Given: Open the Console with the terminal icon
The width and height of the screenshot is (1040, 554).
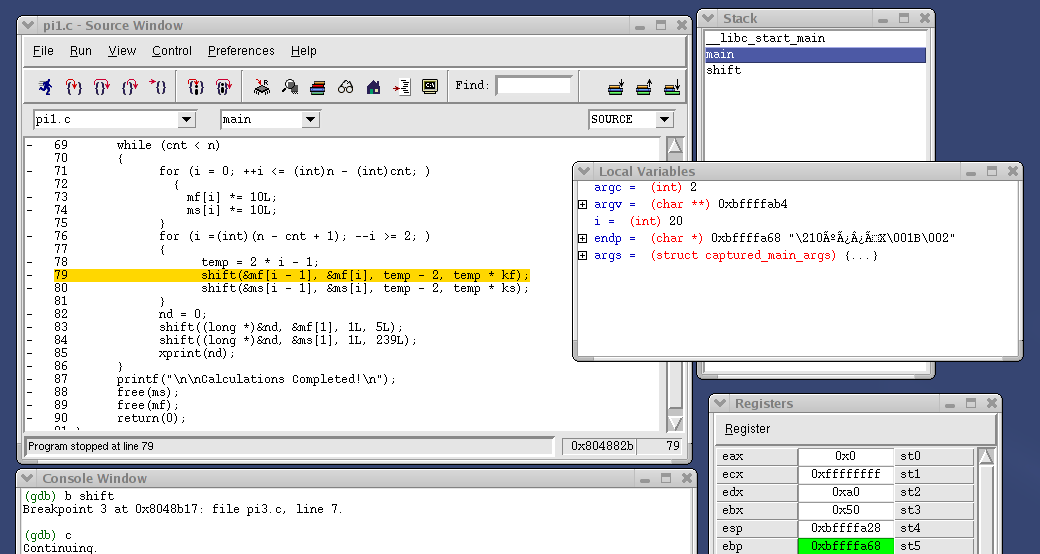Looking at the screenshot, I should pyautogui.click(x=430, y=86).
